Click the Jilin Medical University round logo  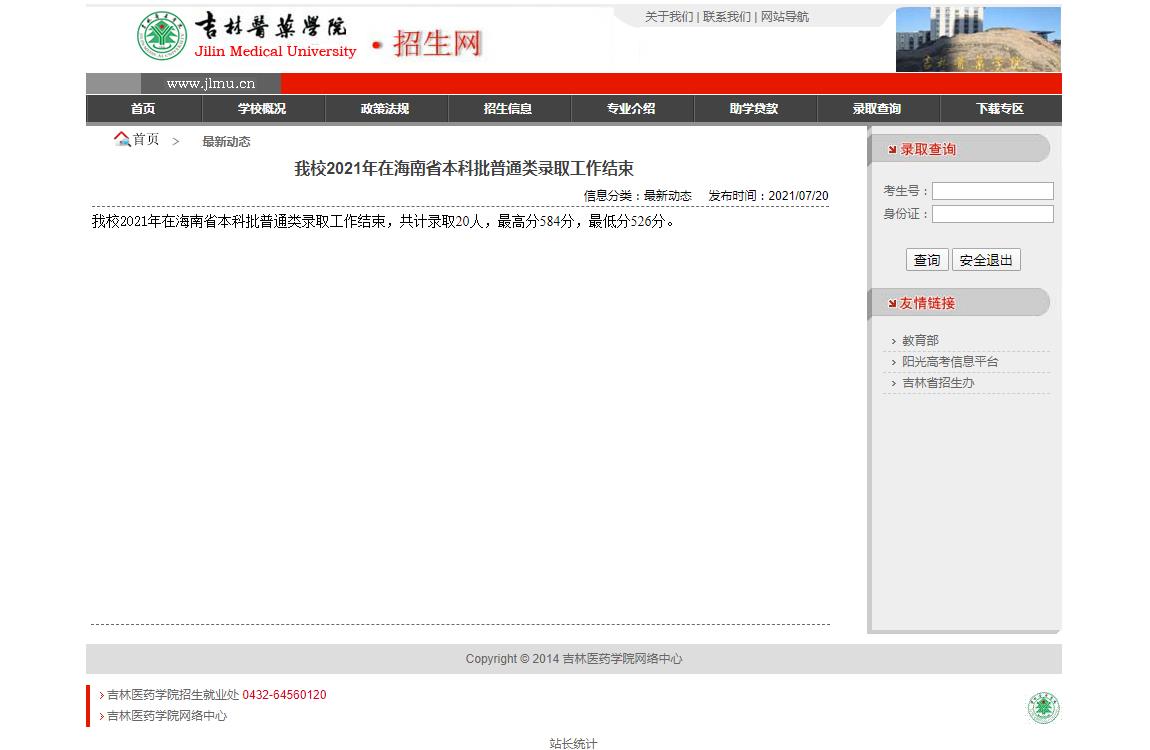[x=161, y=36]
